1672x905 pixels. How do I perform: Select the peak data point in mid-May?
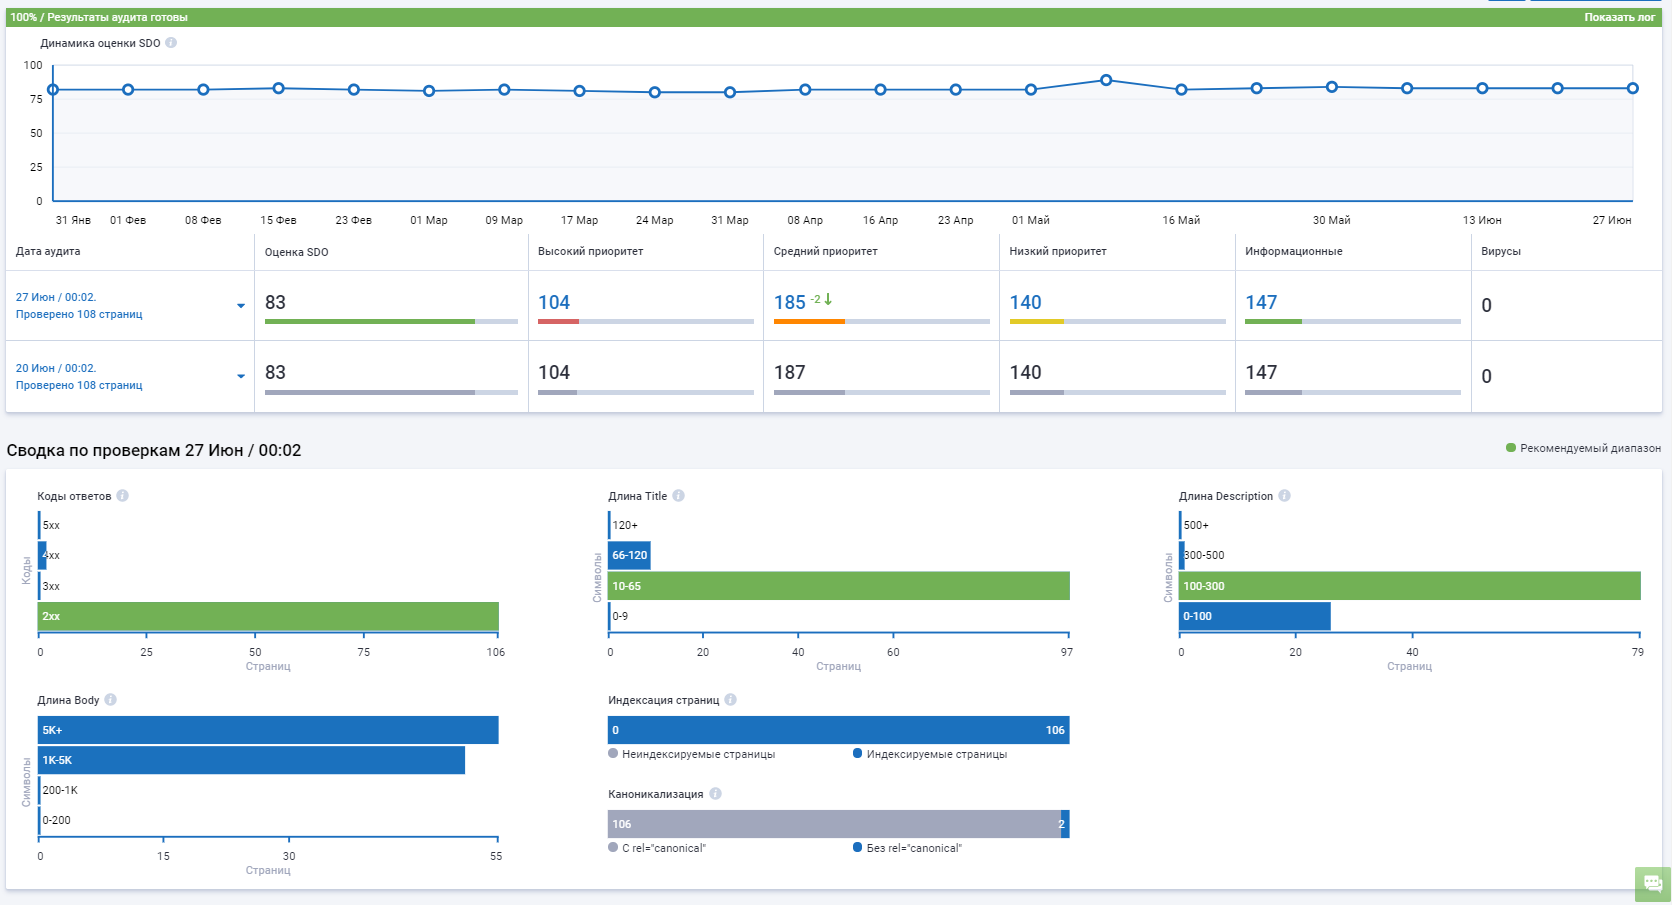pyautogui.click(x=1106, y=80)
